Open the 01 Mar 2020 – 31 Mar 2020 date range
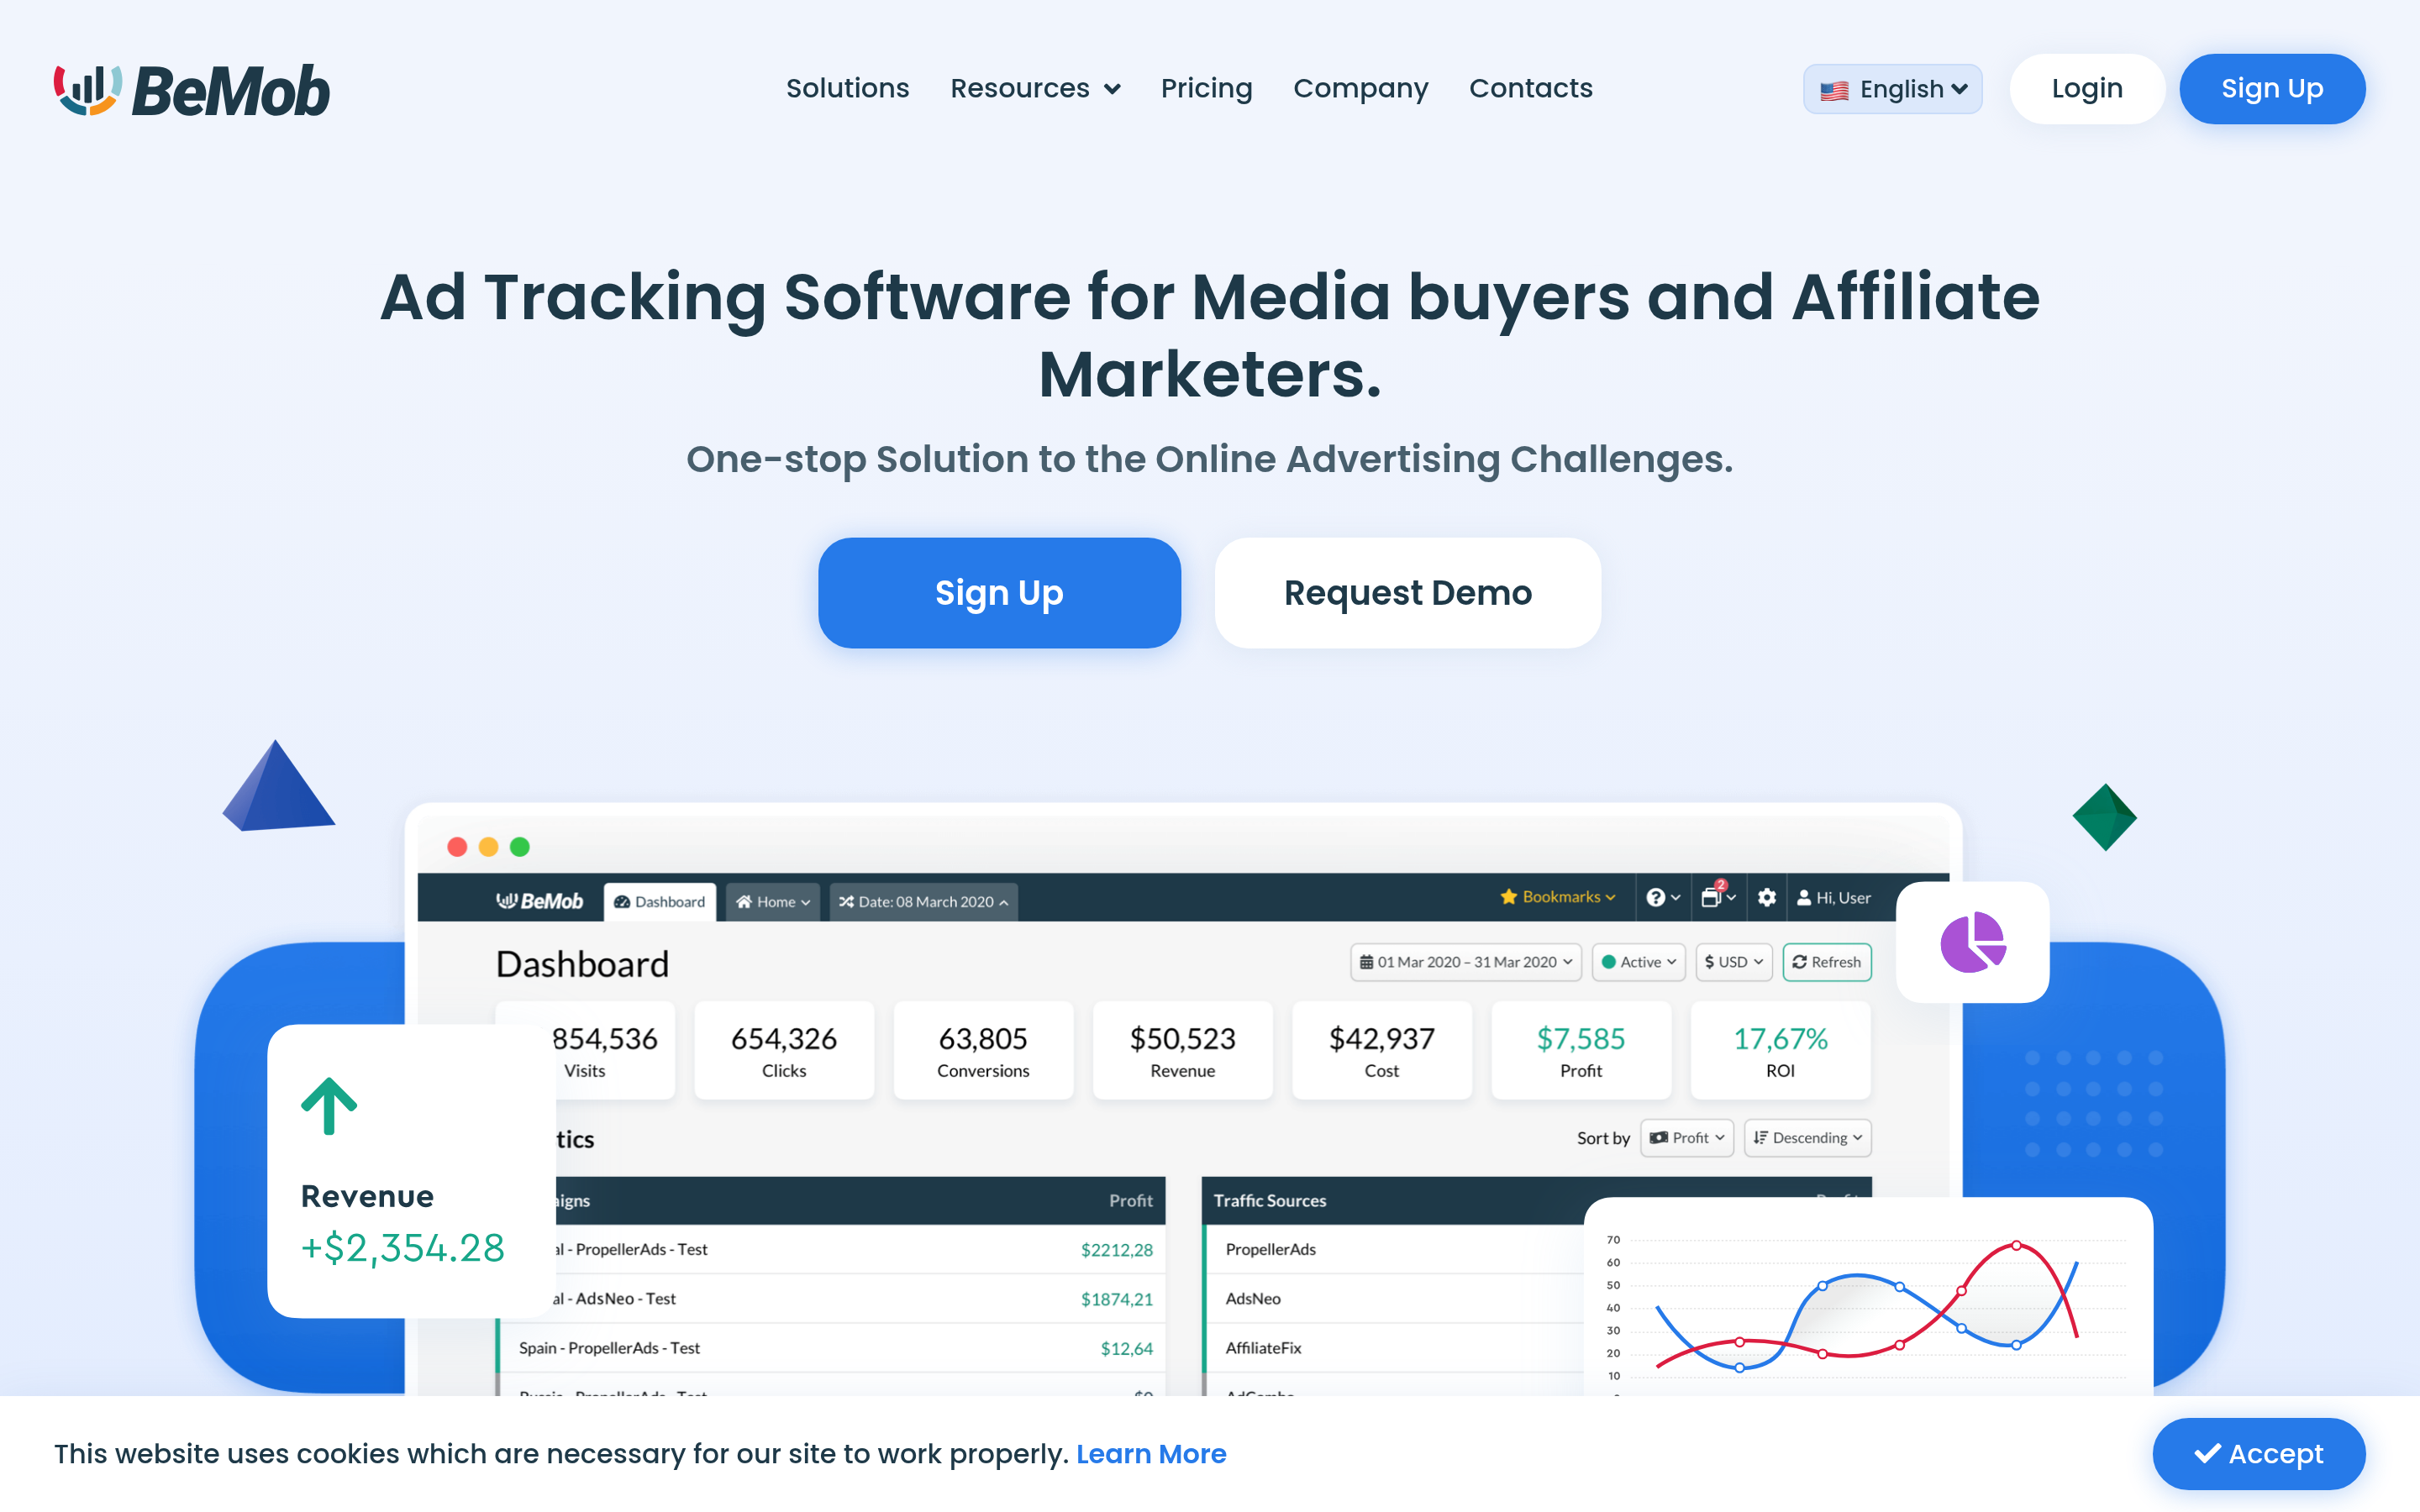 tap(1466, 962)
